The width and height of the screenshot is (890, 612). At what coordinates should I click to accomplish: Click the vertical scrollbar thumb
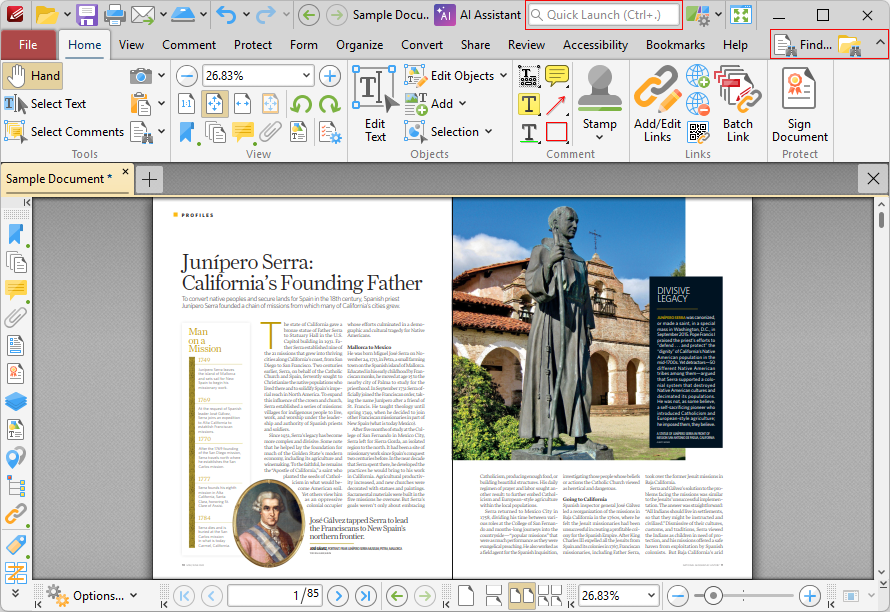coord(881,220)
